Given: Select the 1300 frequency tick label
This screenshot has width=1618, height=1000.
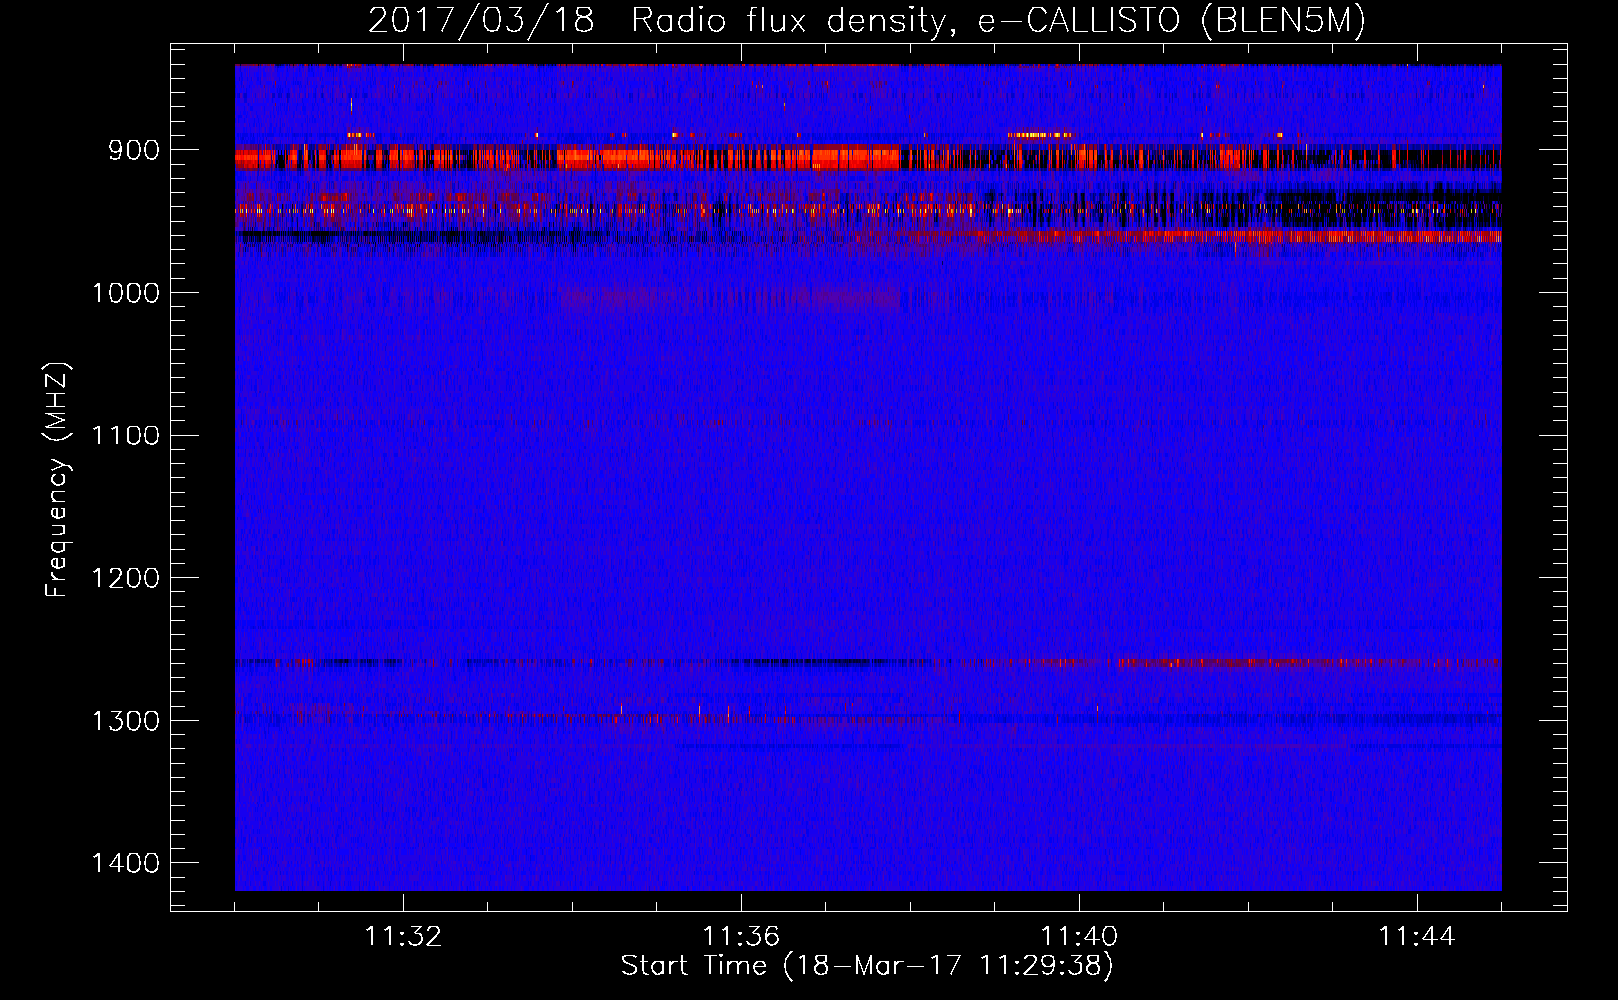Looking at the screenshot, I should [125, 721].
